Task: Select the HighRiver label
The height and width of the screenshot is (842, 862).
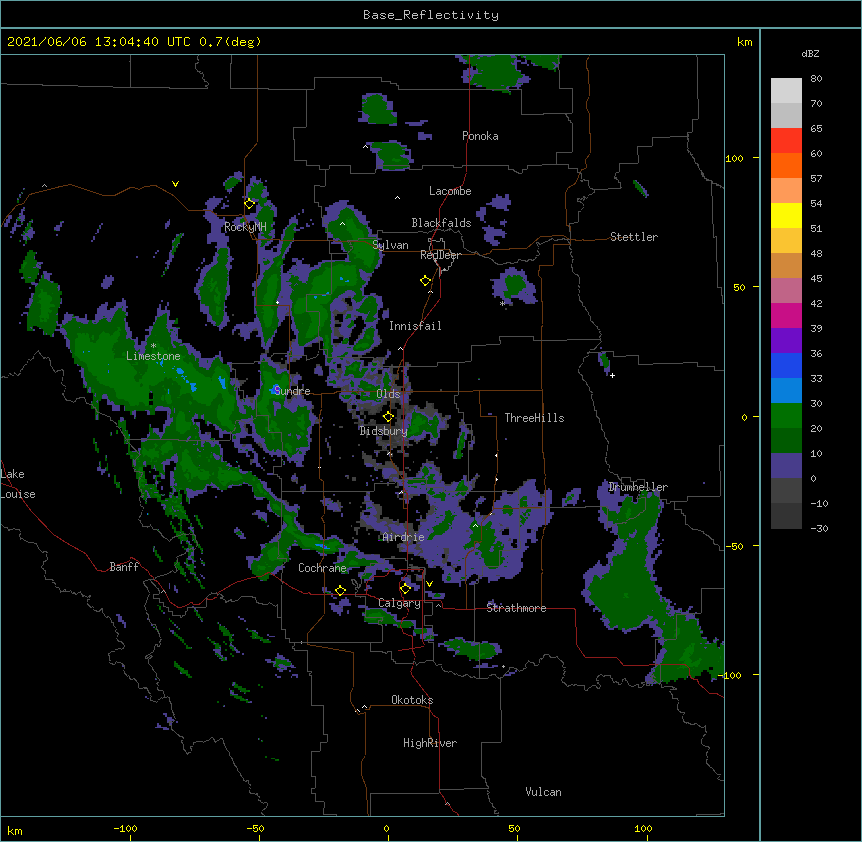Action: point(430,743)
